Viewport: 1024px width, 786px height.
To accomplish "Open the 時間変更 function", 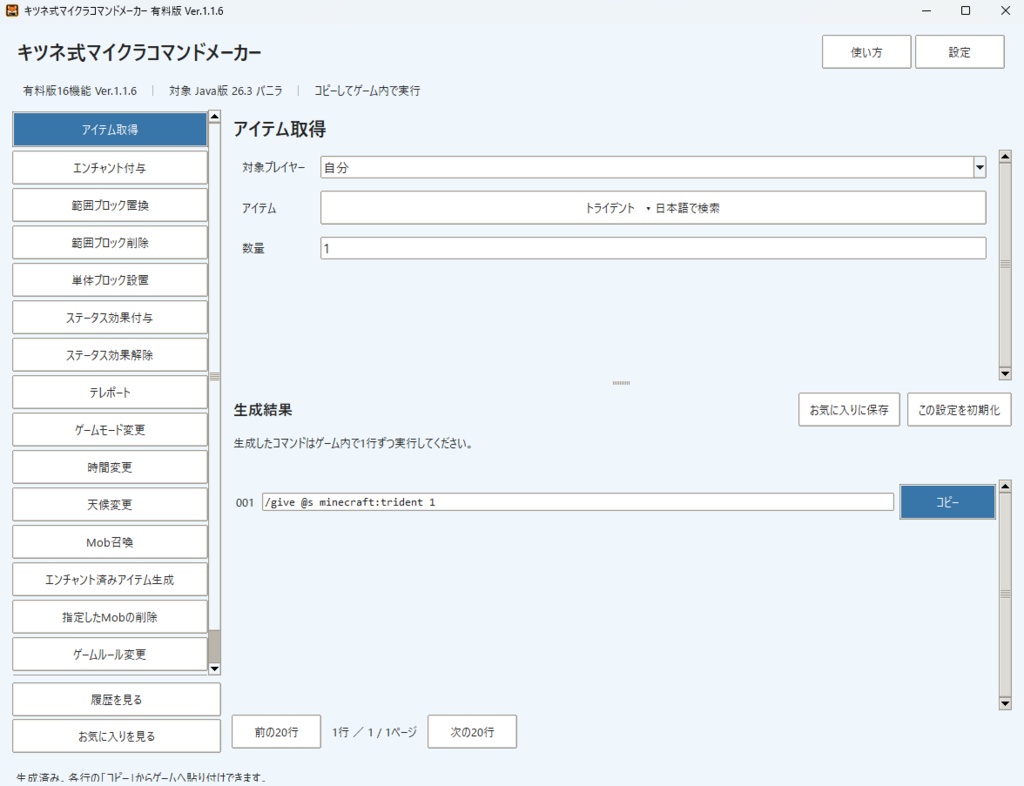I will [110, 467].
